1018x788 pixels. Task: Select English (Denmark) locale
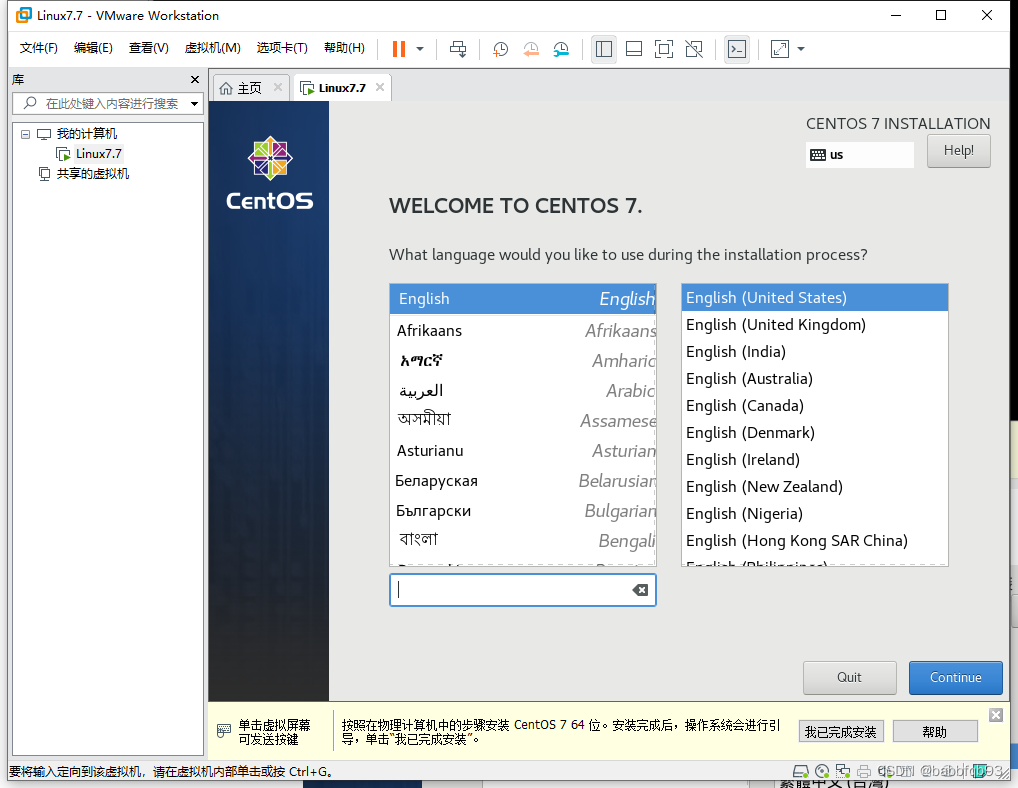[815, 432]
